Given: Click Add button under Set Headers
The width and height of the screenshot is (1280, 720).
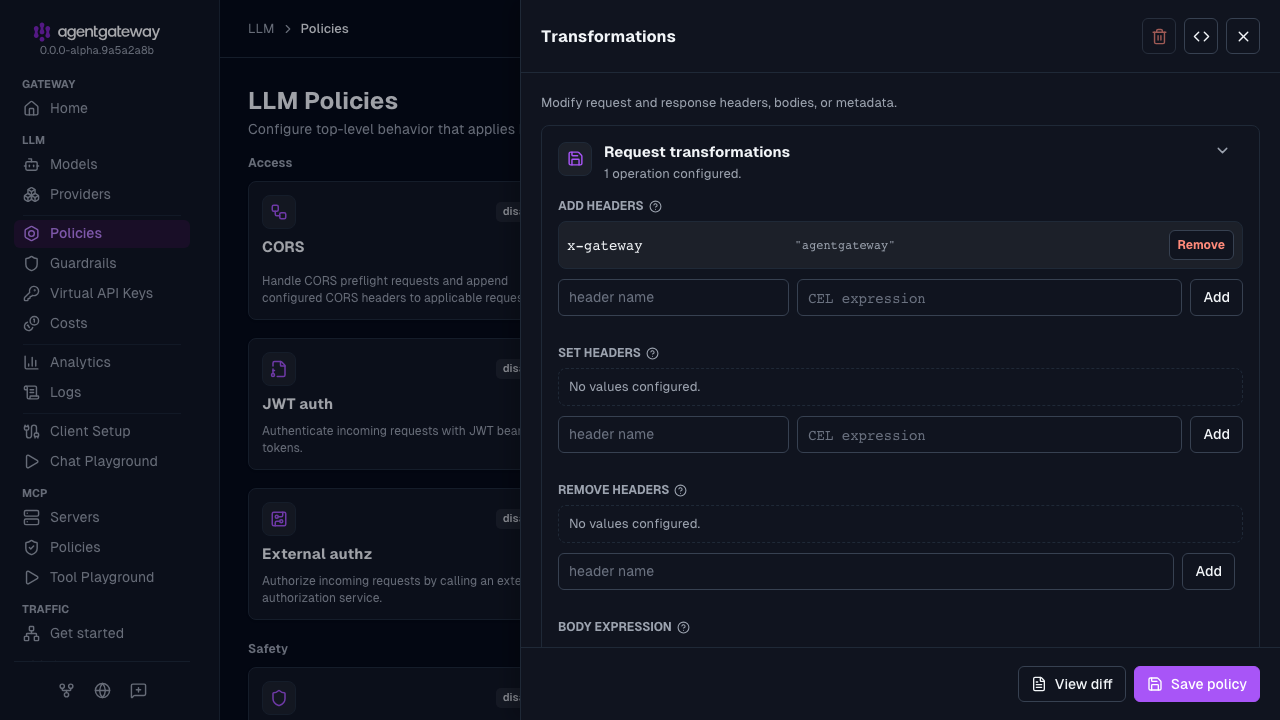Looking at the screenshot, I should pyautogui.click(x=1216, y=434).
